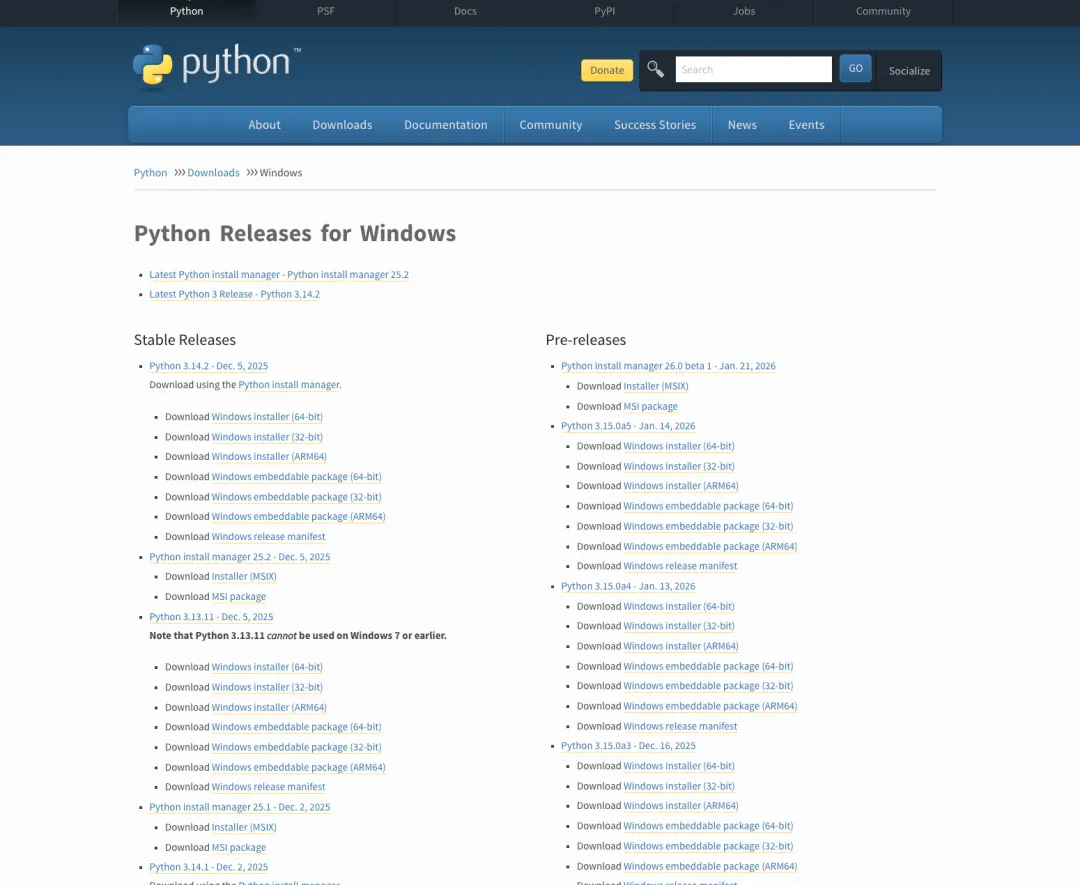The width and height of the screenshot is (1080, 885).
Task: Open the About navigation menu
Action: coord(264,125)
